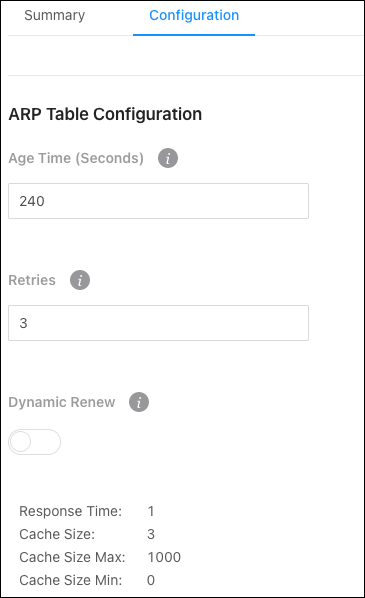
Task: Click the Retries field label
Action: click(x=32, y=280)
